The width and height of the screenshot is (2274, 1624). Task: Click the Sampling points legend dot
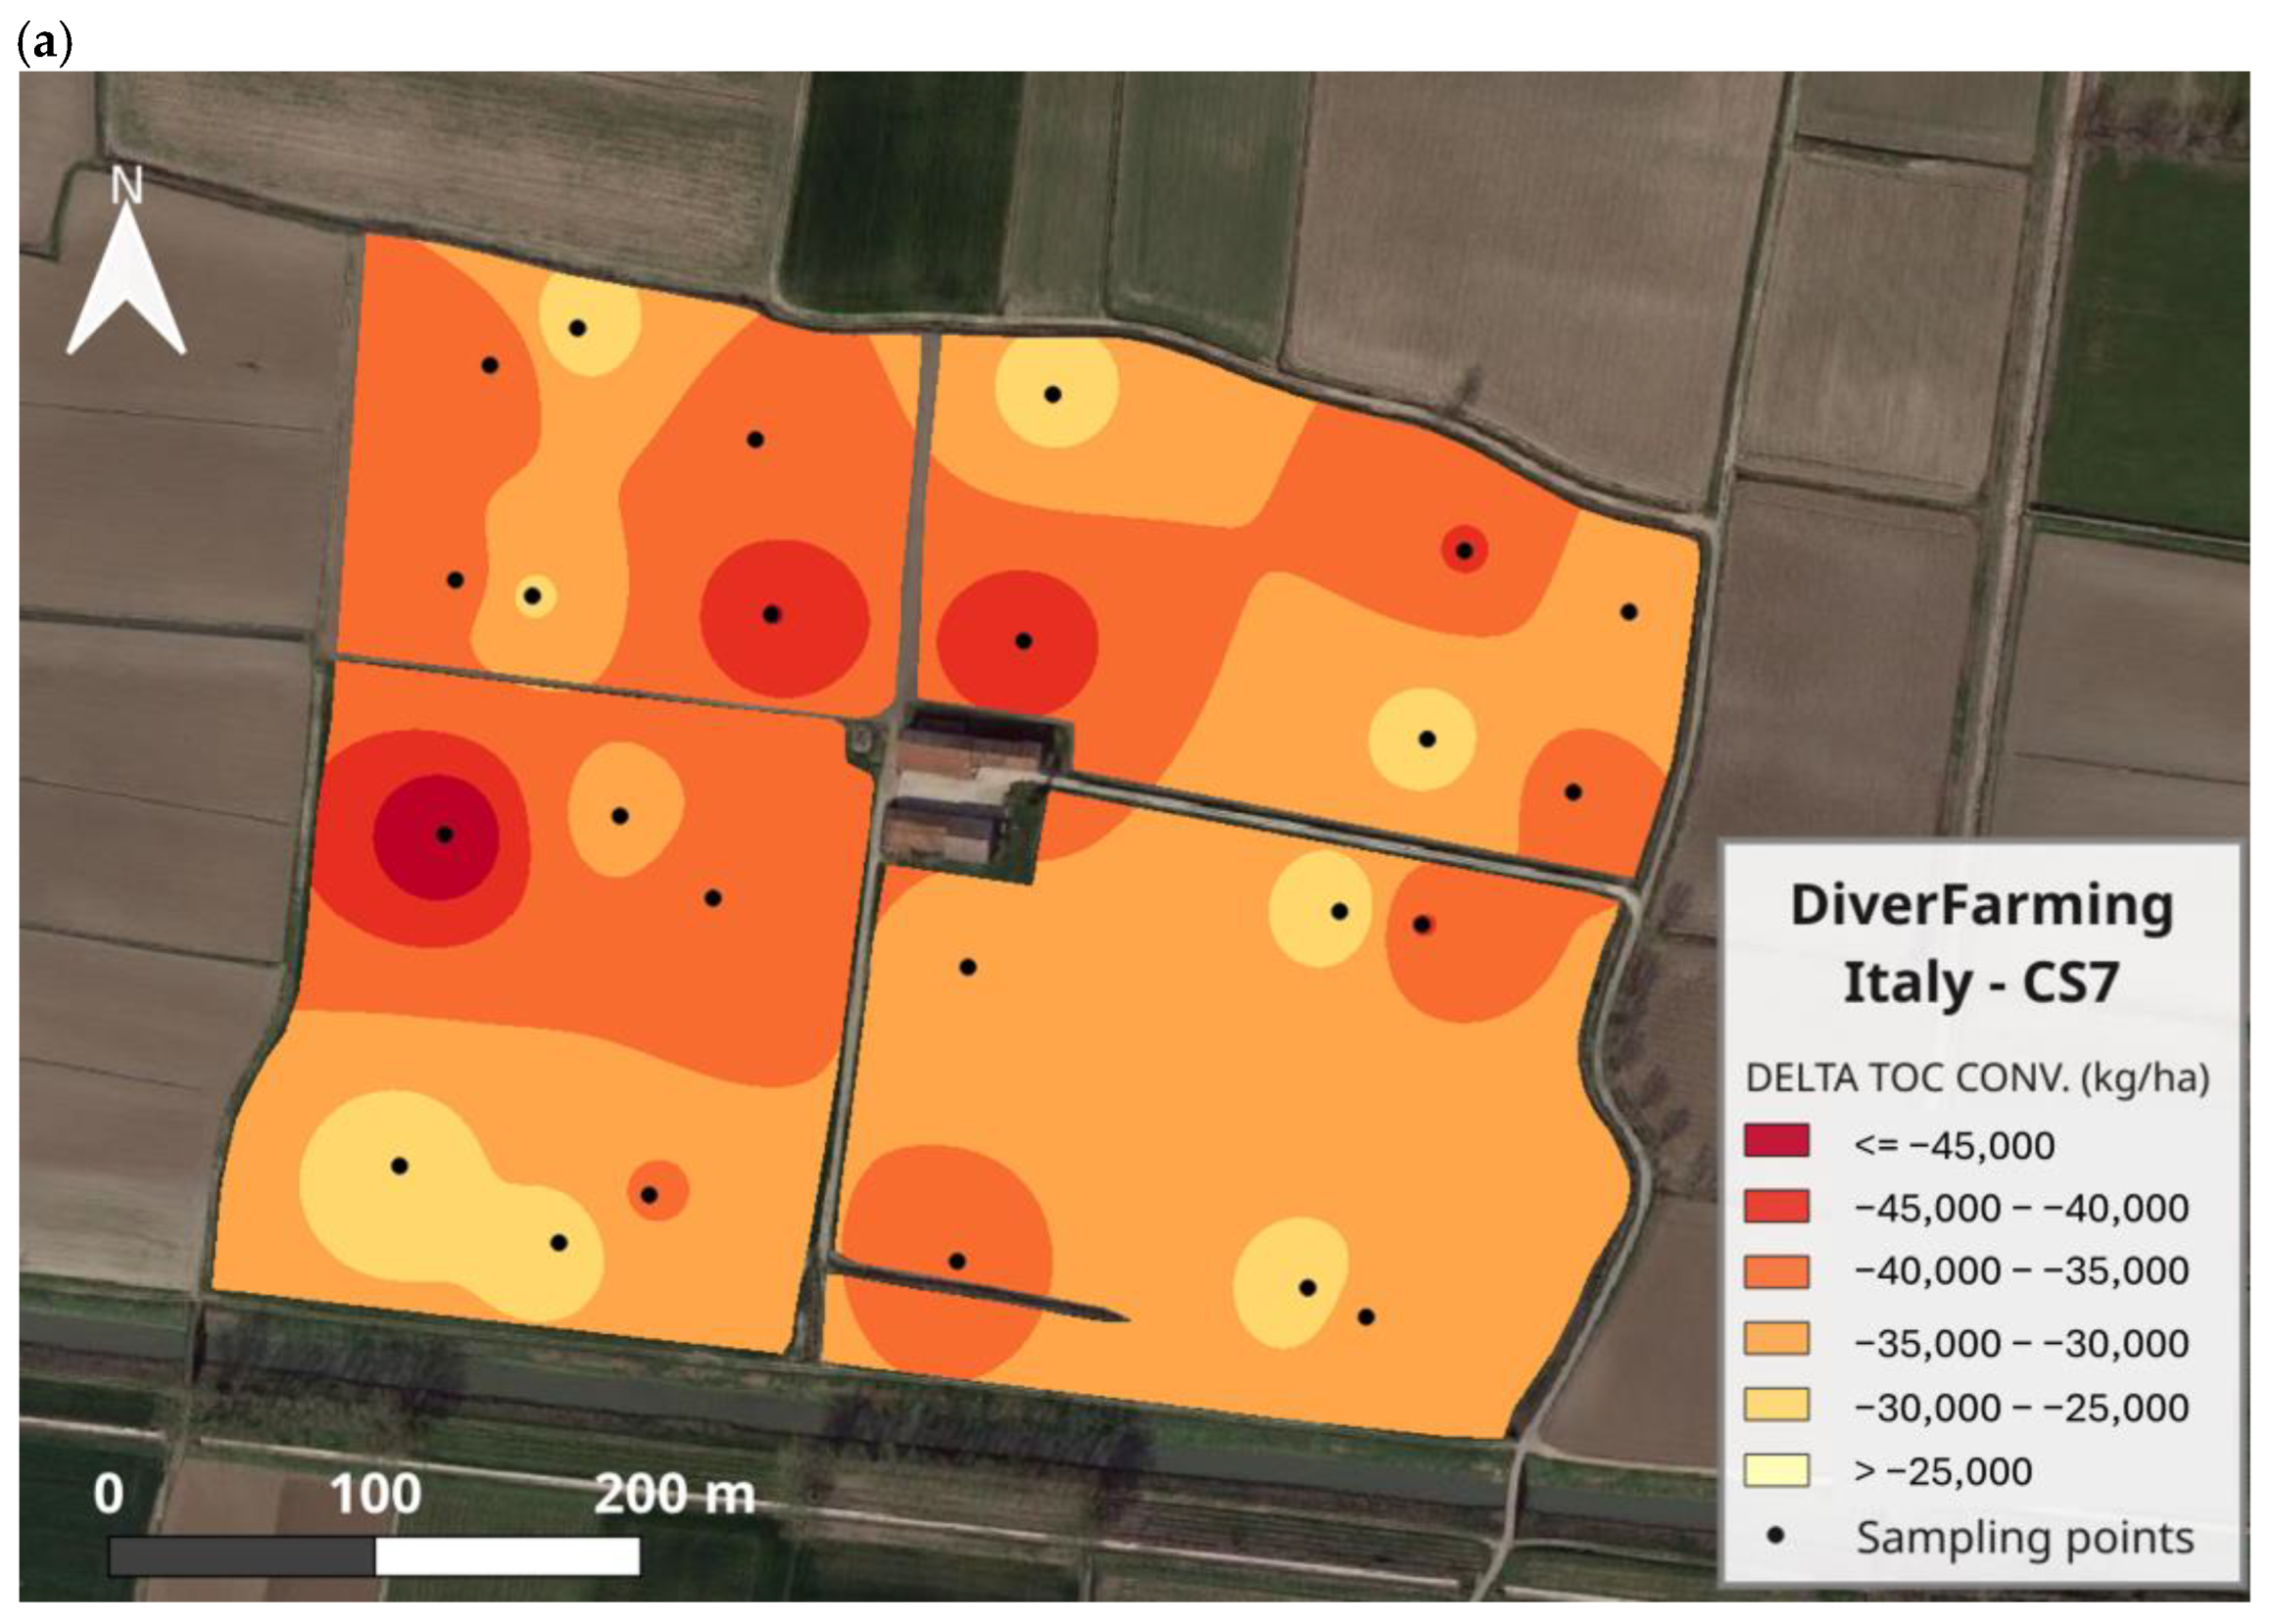tap(1776, 1535)
